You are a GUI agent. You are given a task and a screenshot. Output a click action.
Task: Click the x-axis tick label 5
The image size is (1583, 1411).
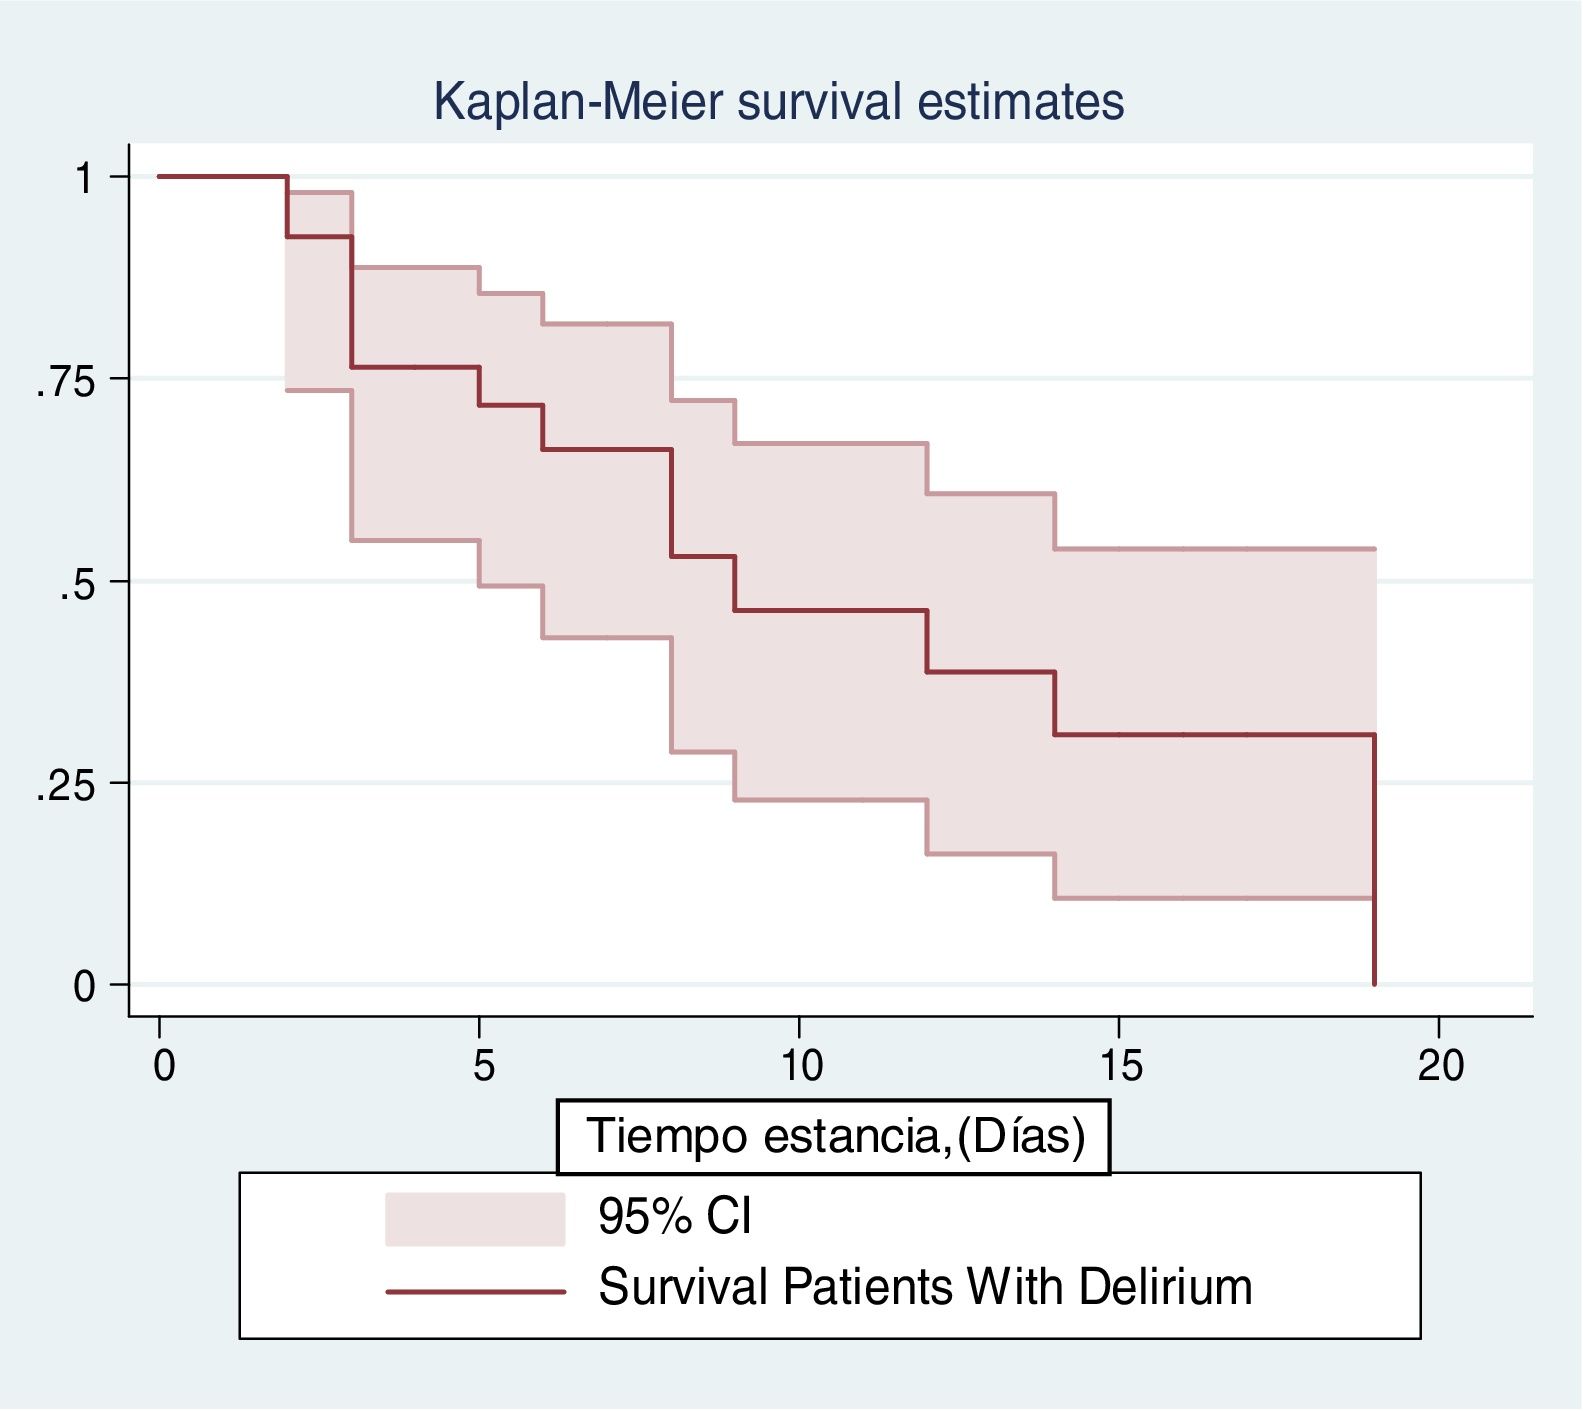(x=483, y=1066)
